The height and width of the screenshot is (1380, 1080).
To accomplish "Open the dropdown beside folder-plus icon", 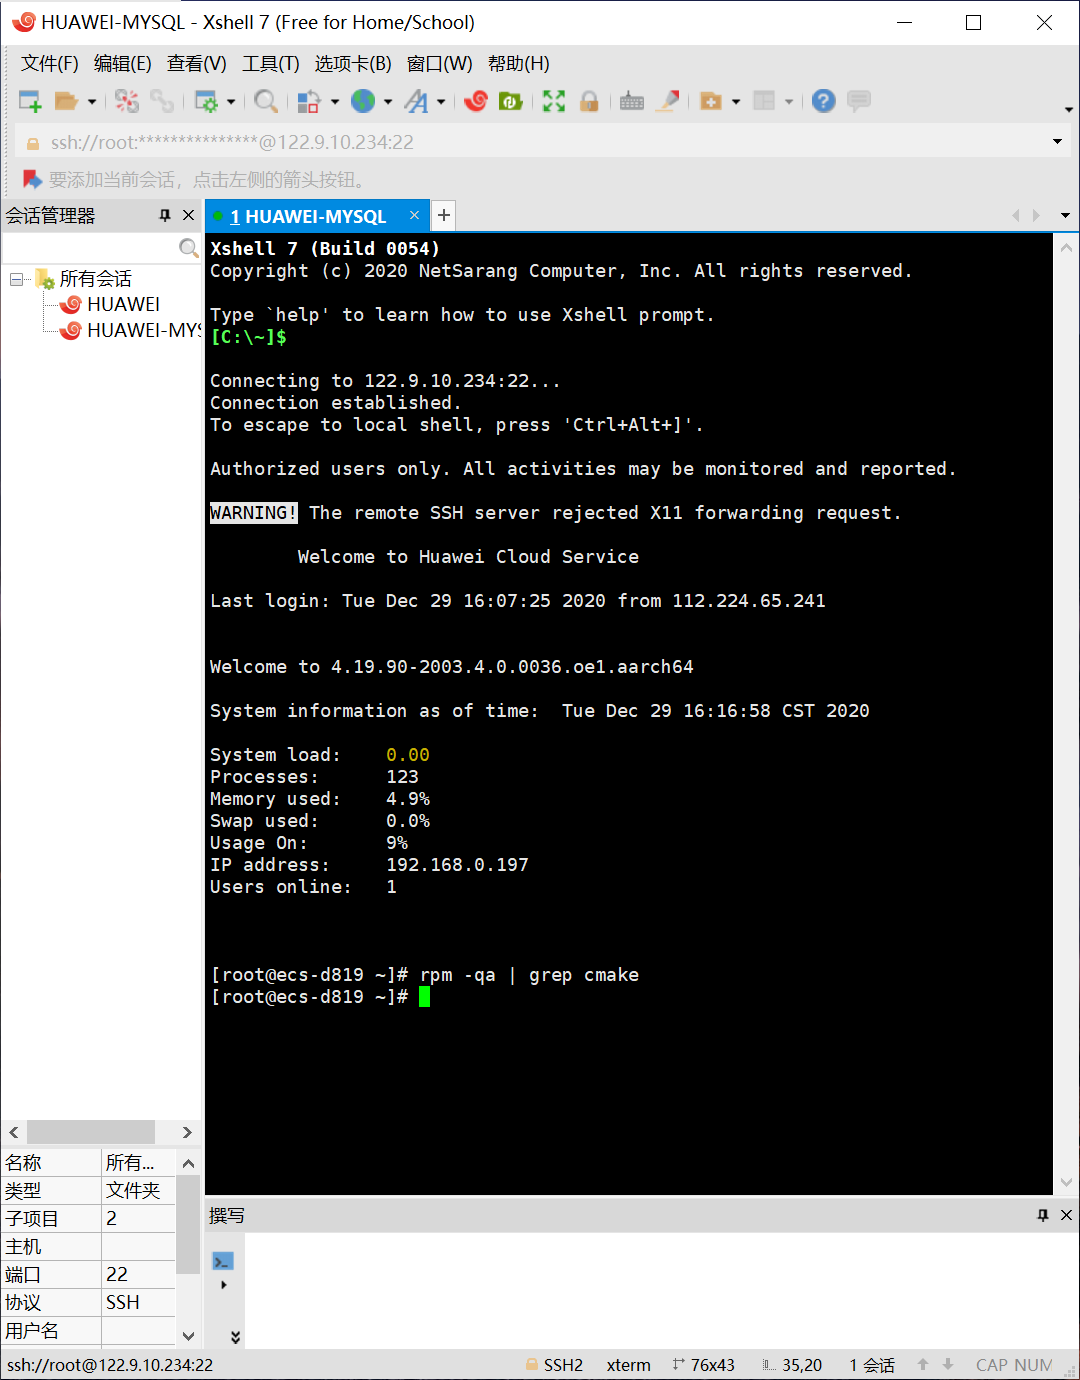I will tap(736, 101).
